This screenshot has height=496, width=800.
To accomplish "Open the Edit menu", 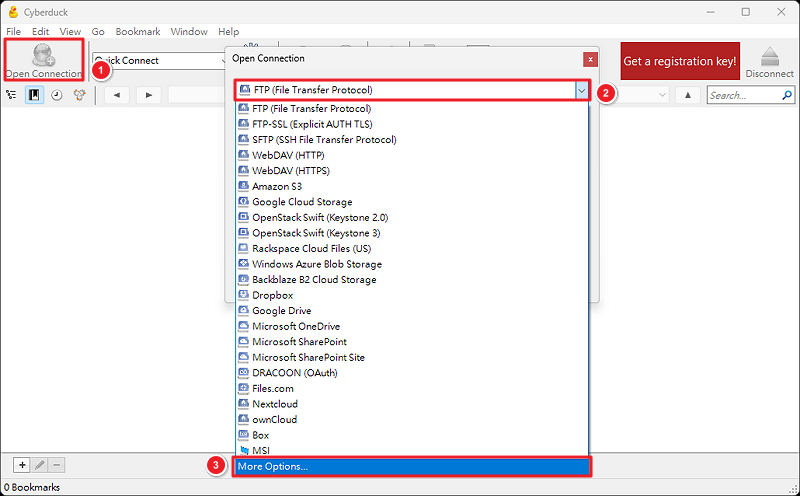I will [40, 32].
